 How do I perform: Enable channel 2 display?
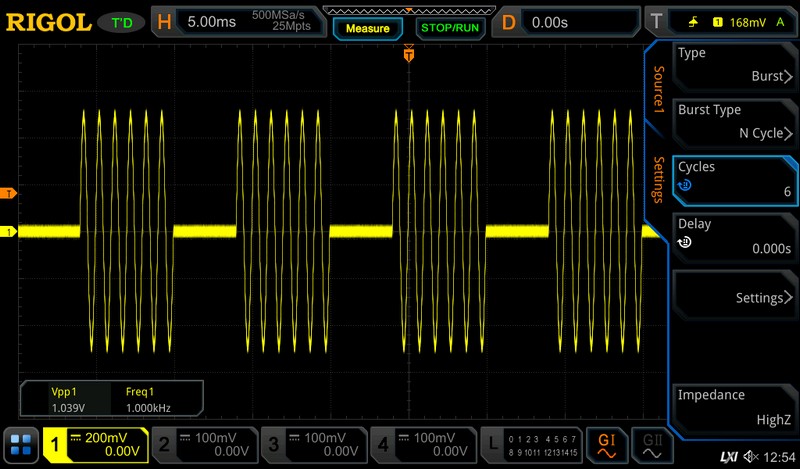tap(205, 444)
